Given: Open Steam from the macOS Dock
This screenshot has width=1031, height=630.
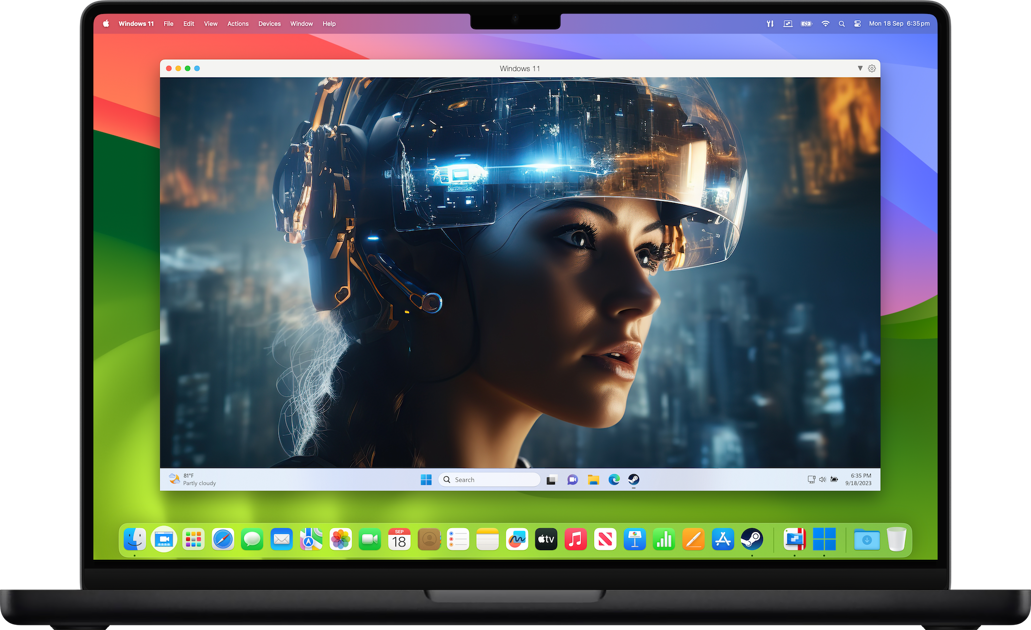Looking at the screenshot, I should 752,540.
